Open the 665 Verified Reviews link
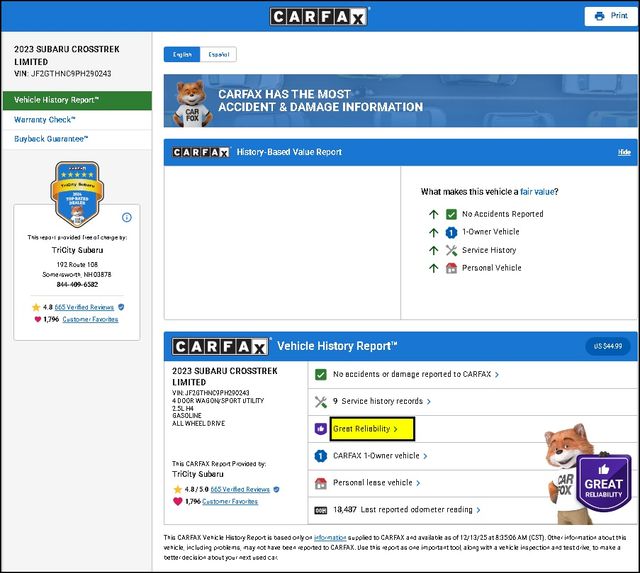The height and width of the screenshot is (573, 640). [86, 307]
